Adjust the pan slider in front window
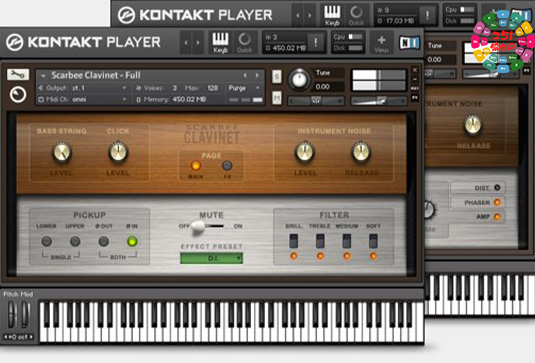Viewport: 535px width, 363px height. point(316,101)
